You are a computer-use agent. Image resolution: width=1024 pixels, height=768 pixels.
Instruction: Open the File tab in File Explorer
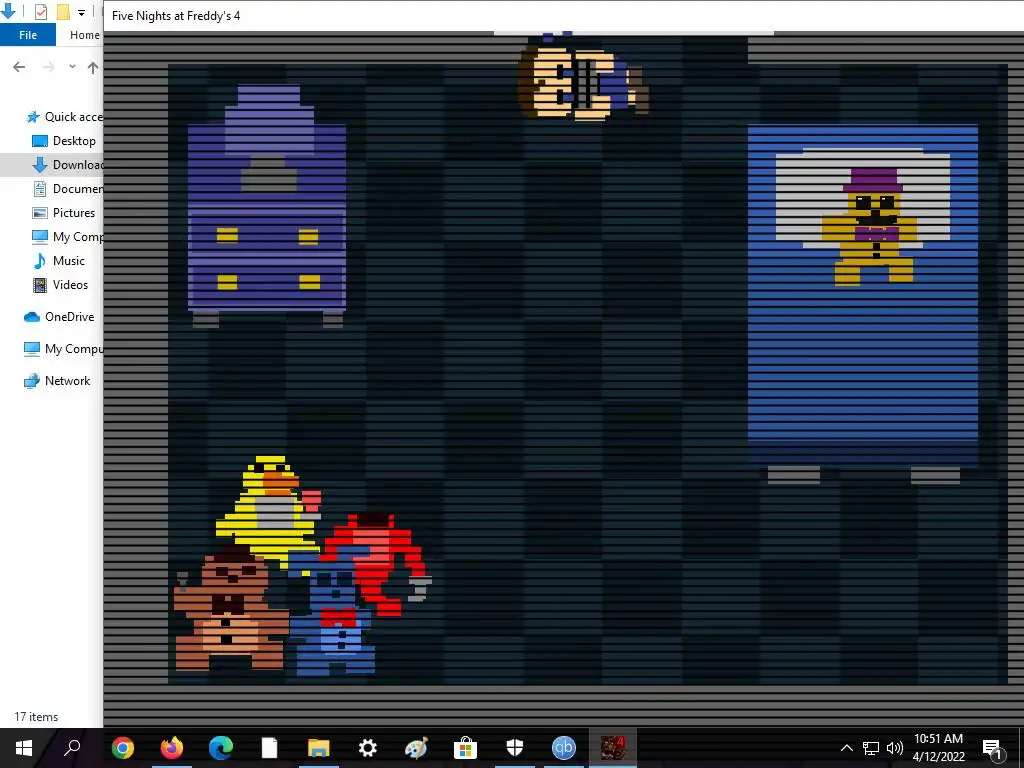point(27,35)
